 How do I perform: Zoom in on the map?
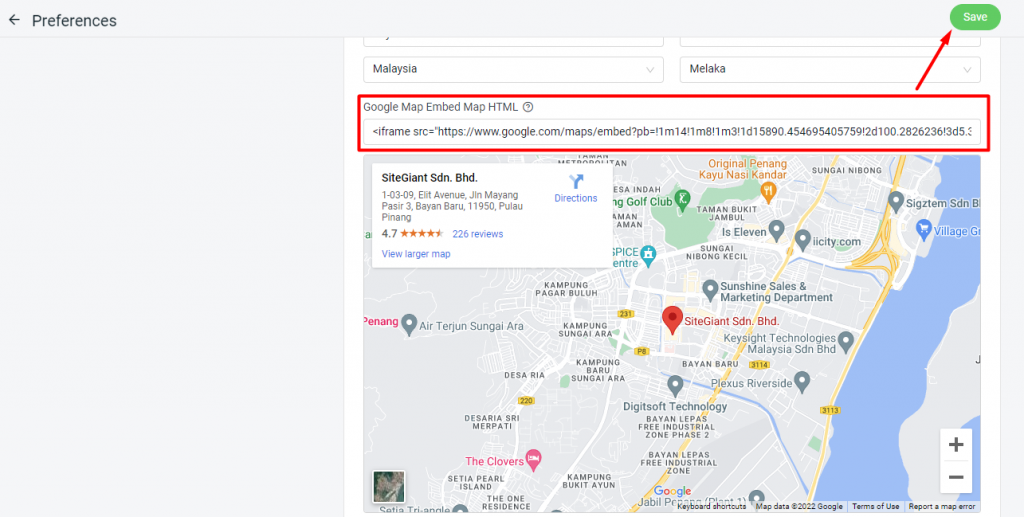956,445
